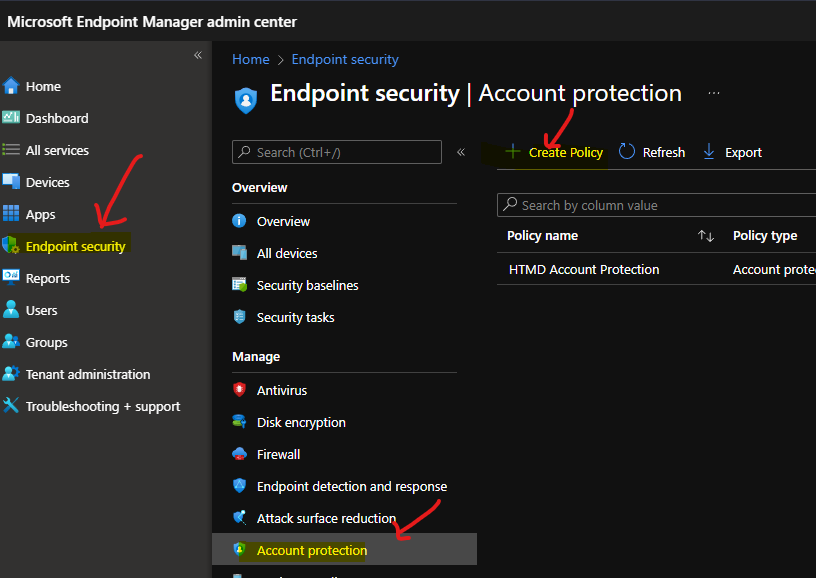Click the Policy type cell for HTMD Account Protection
The image size is (816, 578).
[774, 269]
